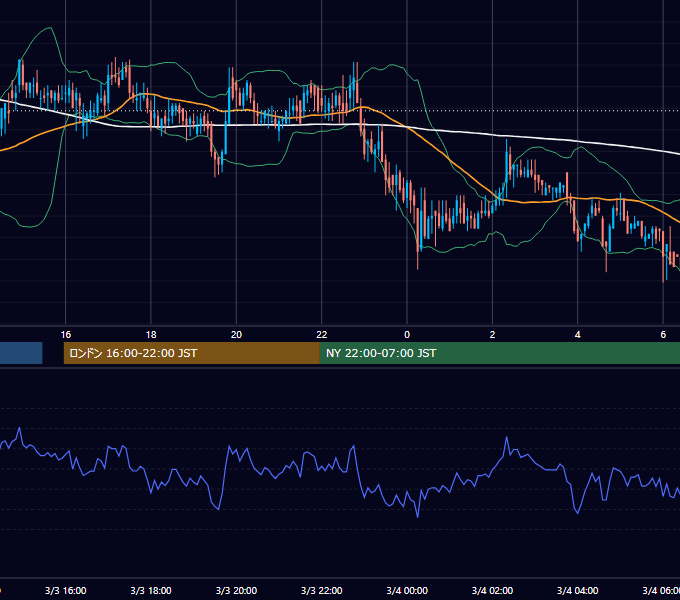
Task: Select the ロンドン 16:00-22:00 JST session bar
Action: pos(192,353)
